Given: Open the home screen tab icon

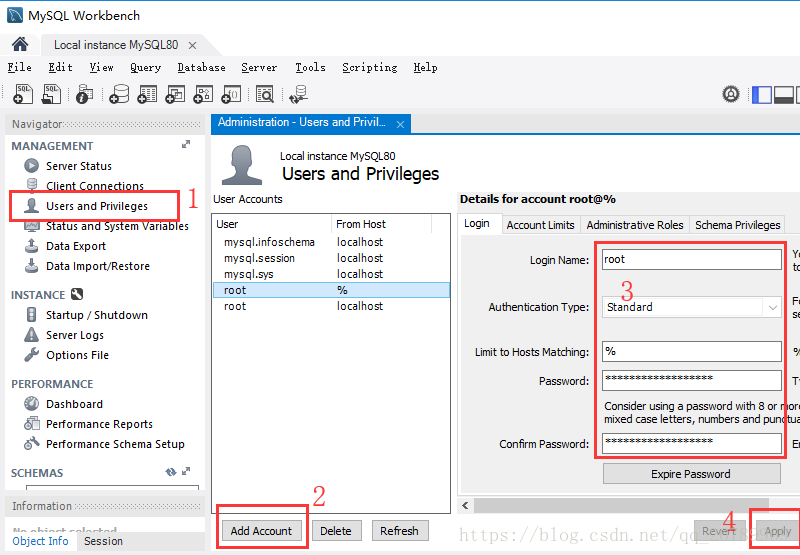Looking at the screenshot, I should [20, 44].
